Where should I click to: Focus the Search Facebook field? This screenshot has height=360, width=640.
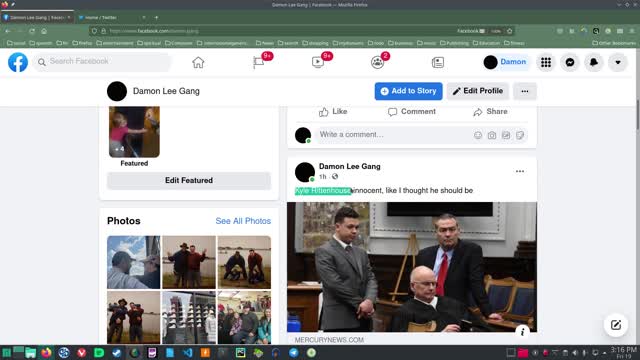tap(102, 62)
